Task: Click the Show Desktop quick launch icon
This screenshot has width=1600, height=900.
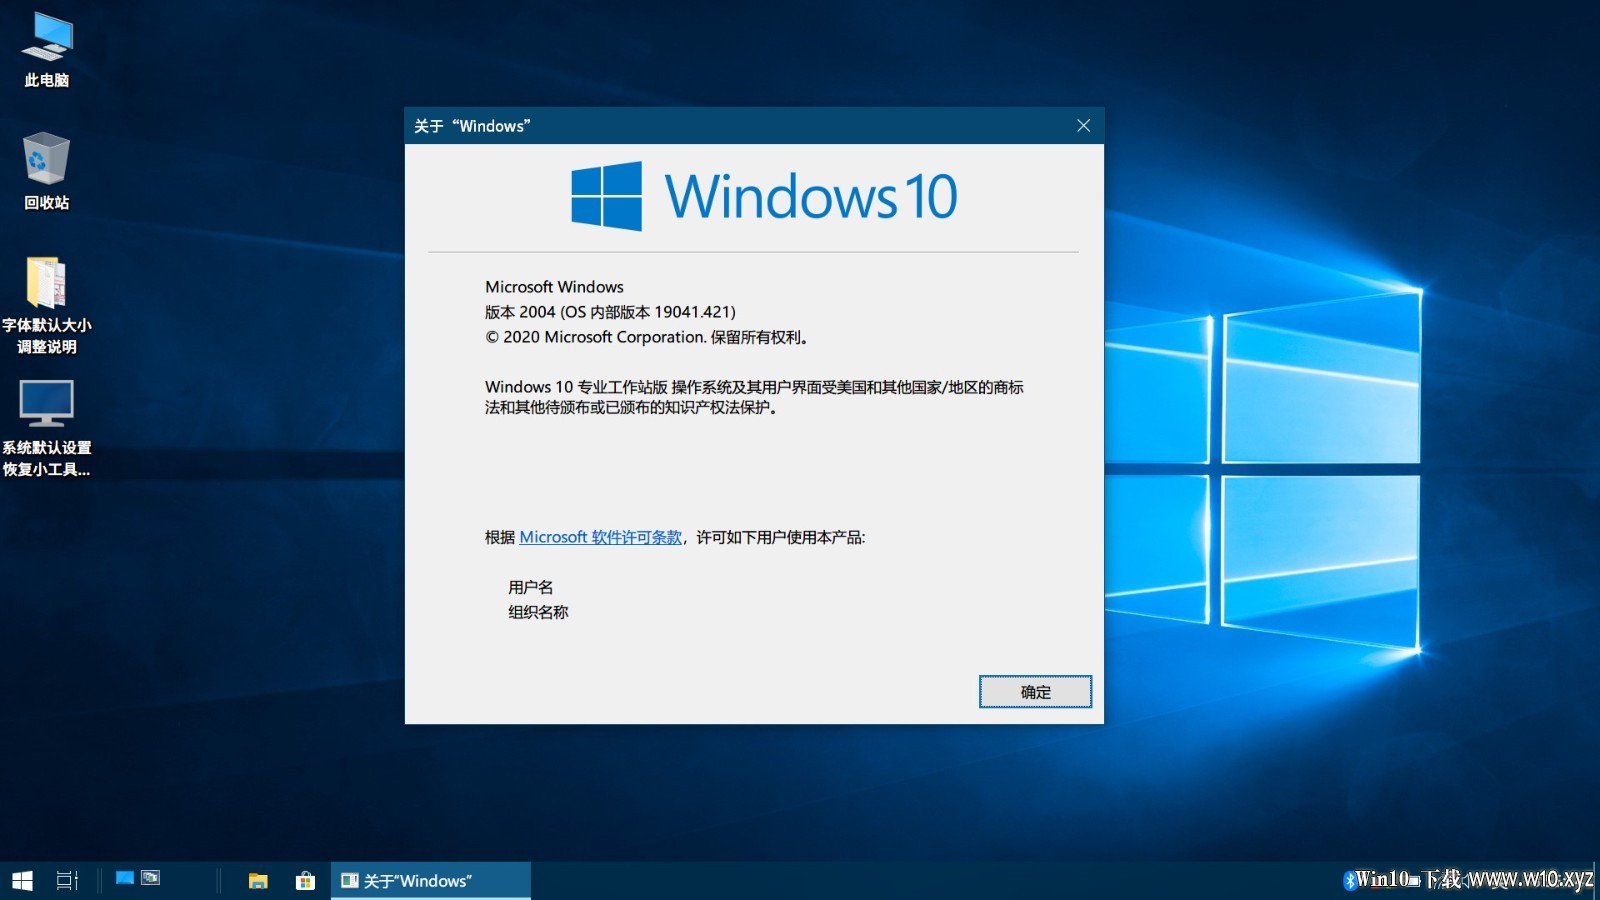Action: 125,878
